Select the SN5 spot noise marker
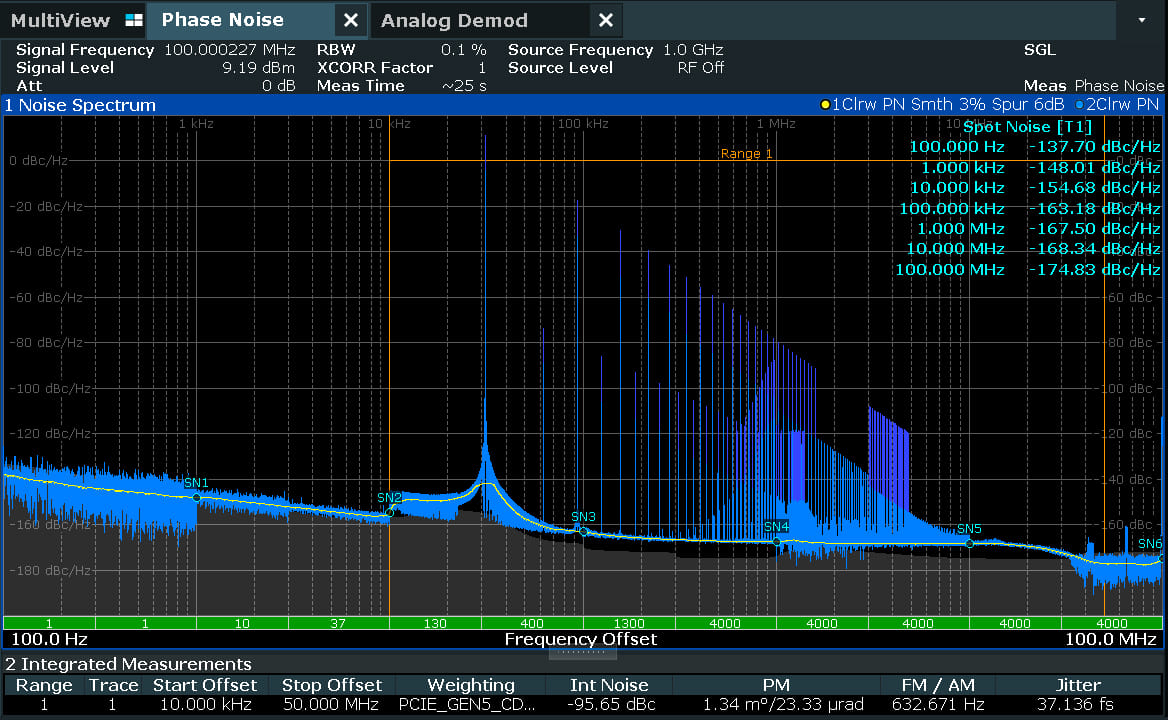This screenshot has height=720, width=1168. coord(969,543)
